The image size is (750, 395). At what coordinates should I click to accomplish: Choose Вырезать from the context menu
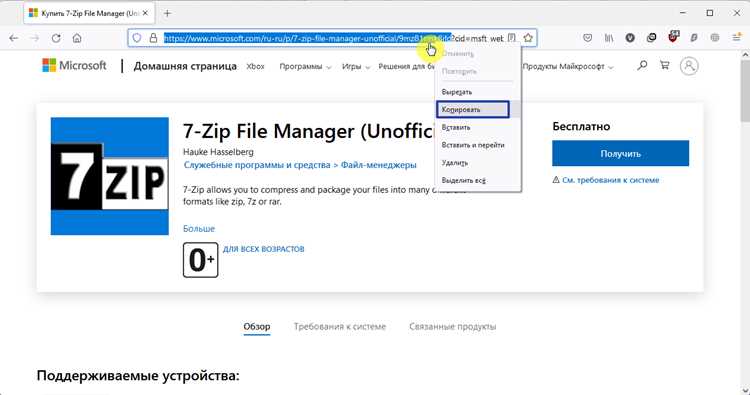click(x=478, y=92)
